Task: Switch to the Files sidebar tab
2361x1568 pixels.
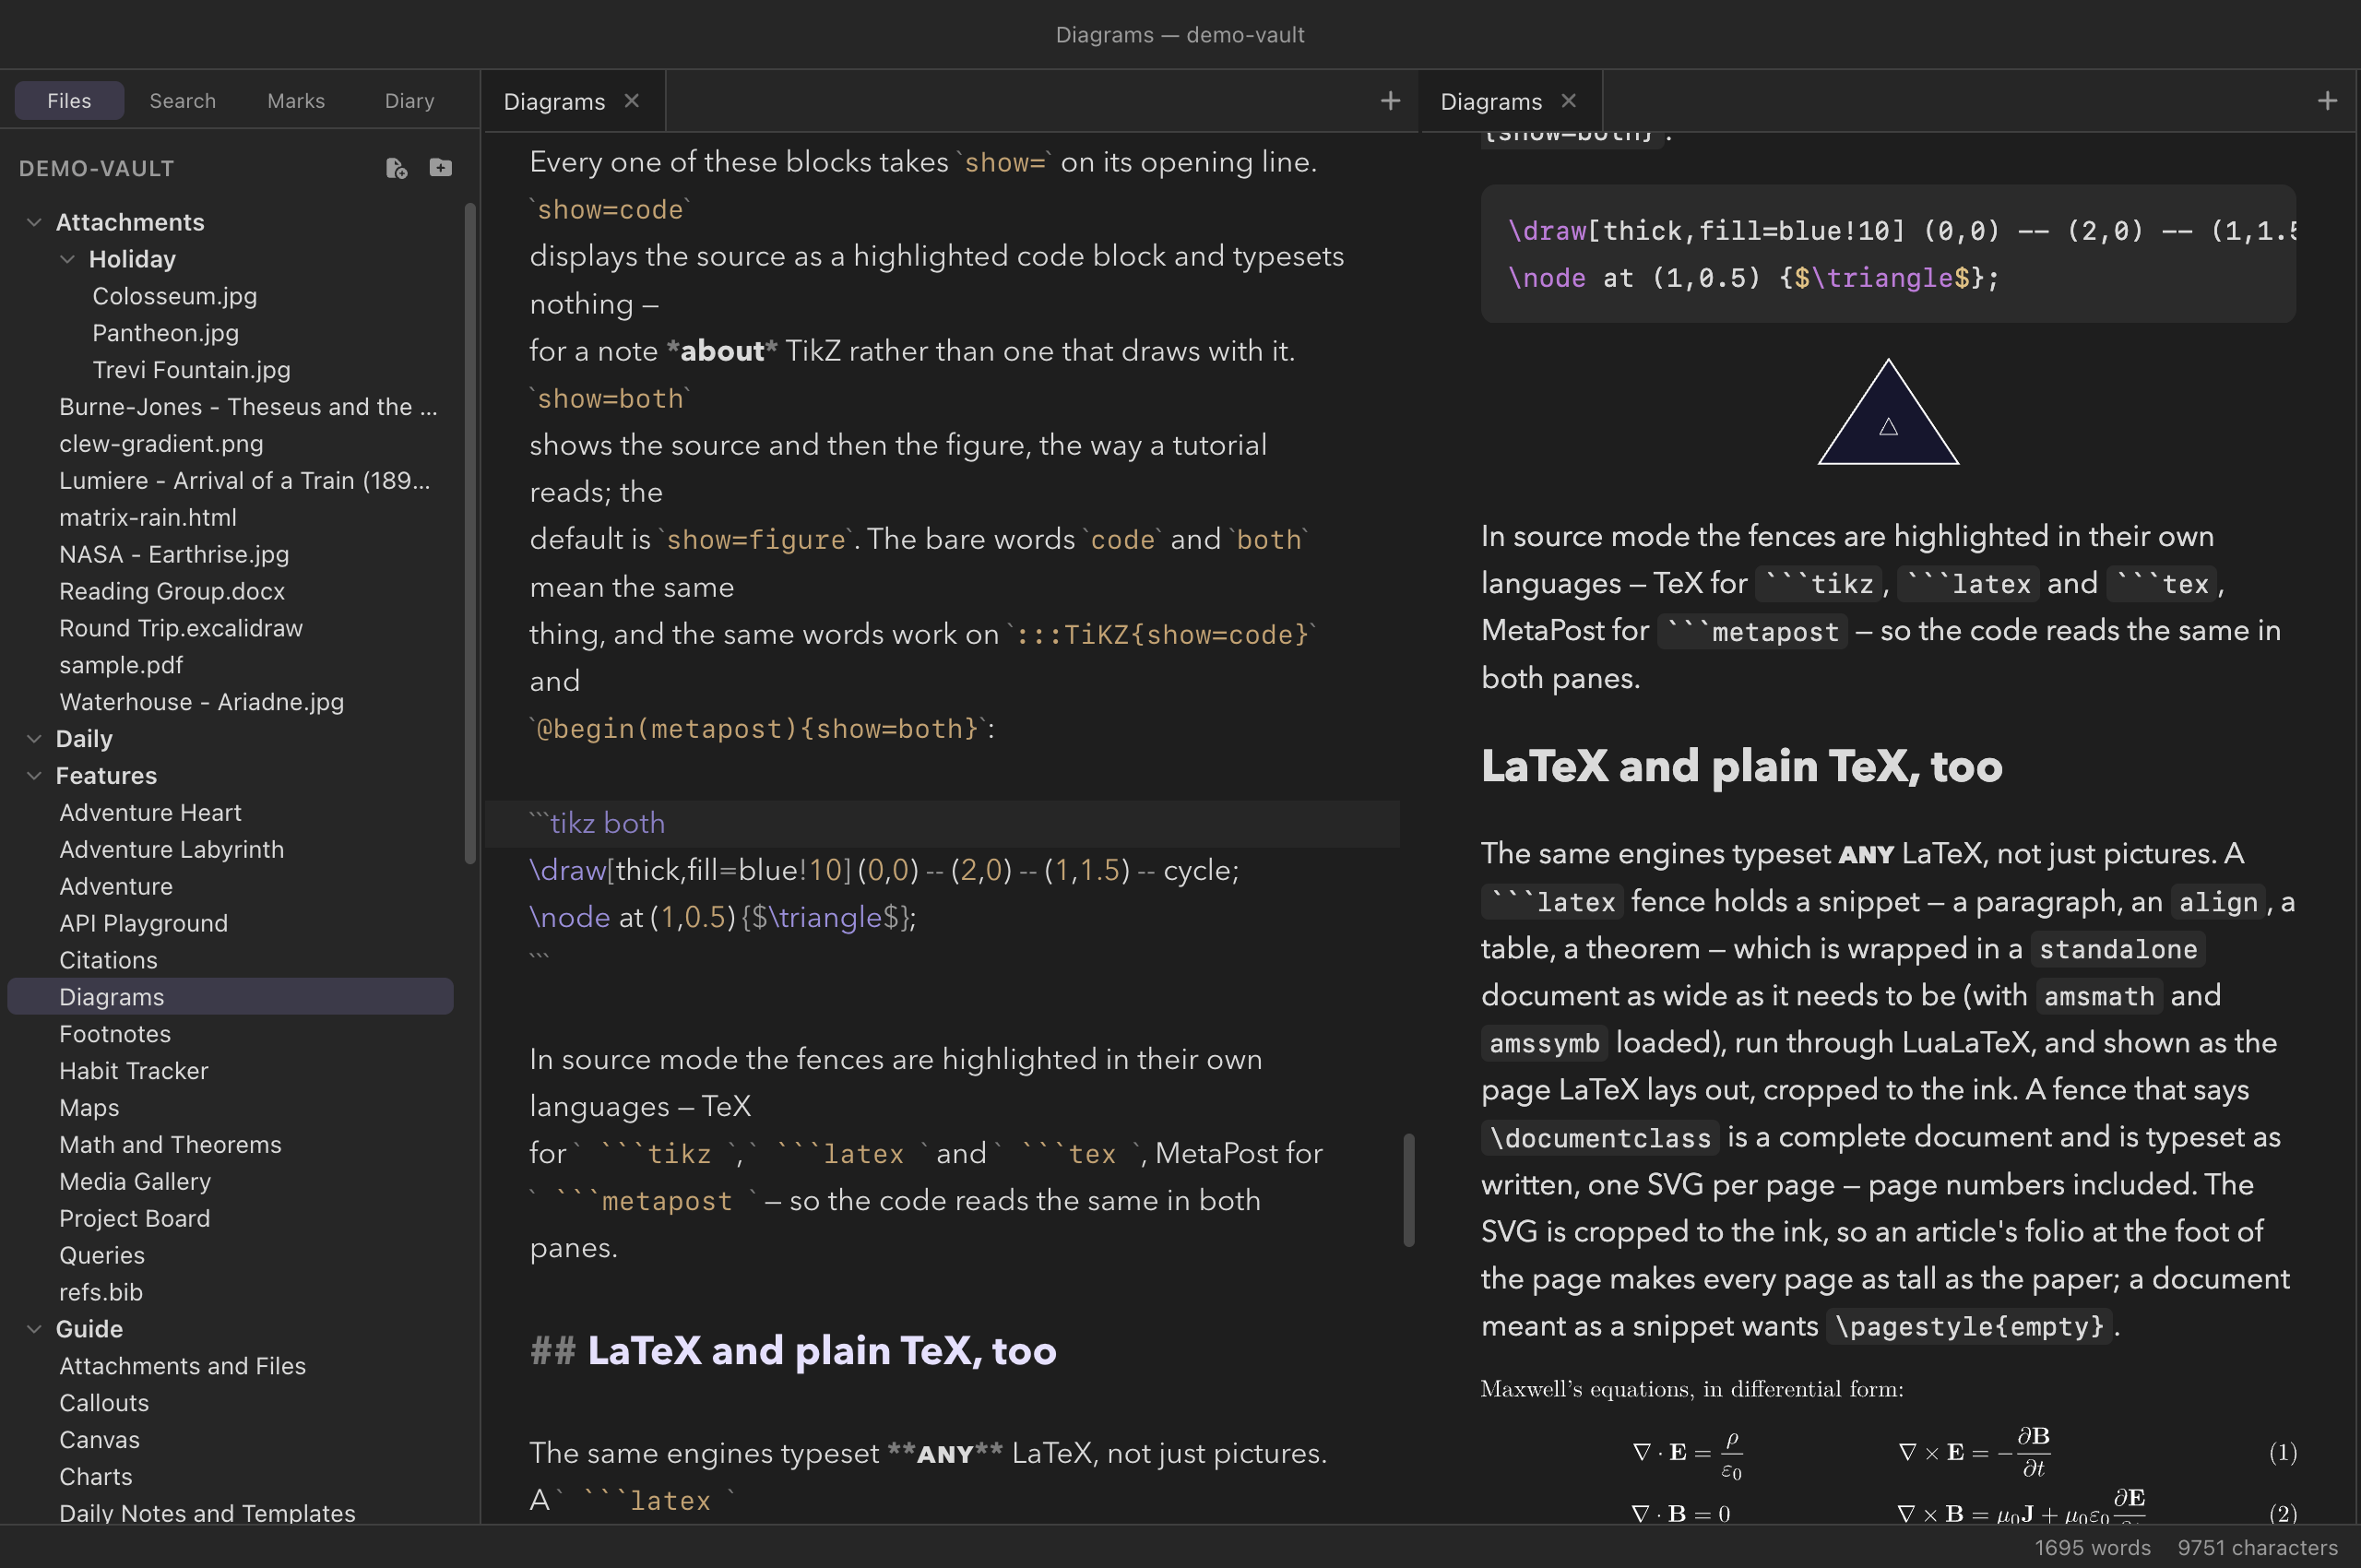Action: click(69, 101)
